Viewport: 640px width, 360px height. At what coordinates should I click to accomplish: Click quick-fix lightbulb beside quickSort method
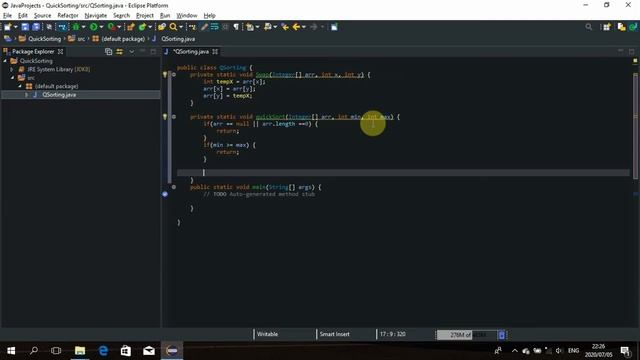(x=165, y=117)
